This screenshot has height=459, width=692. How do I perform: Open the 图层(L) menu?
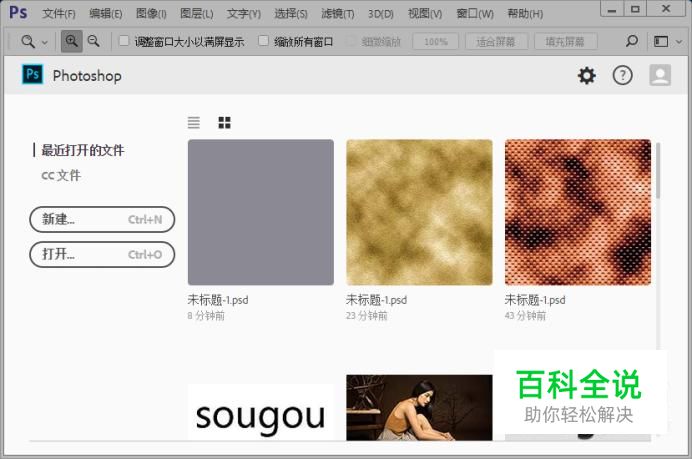[197, 14]
